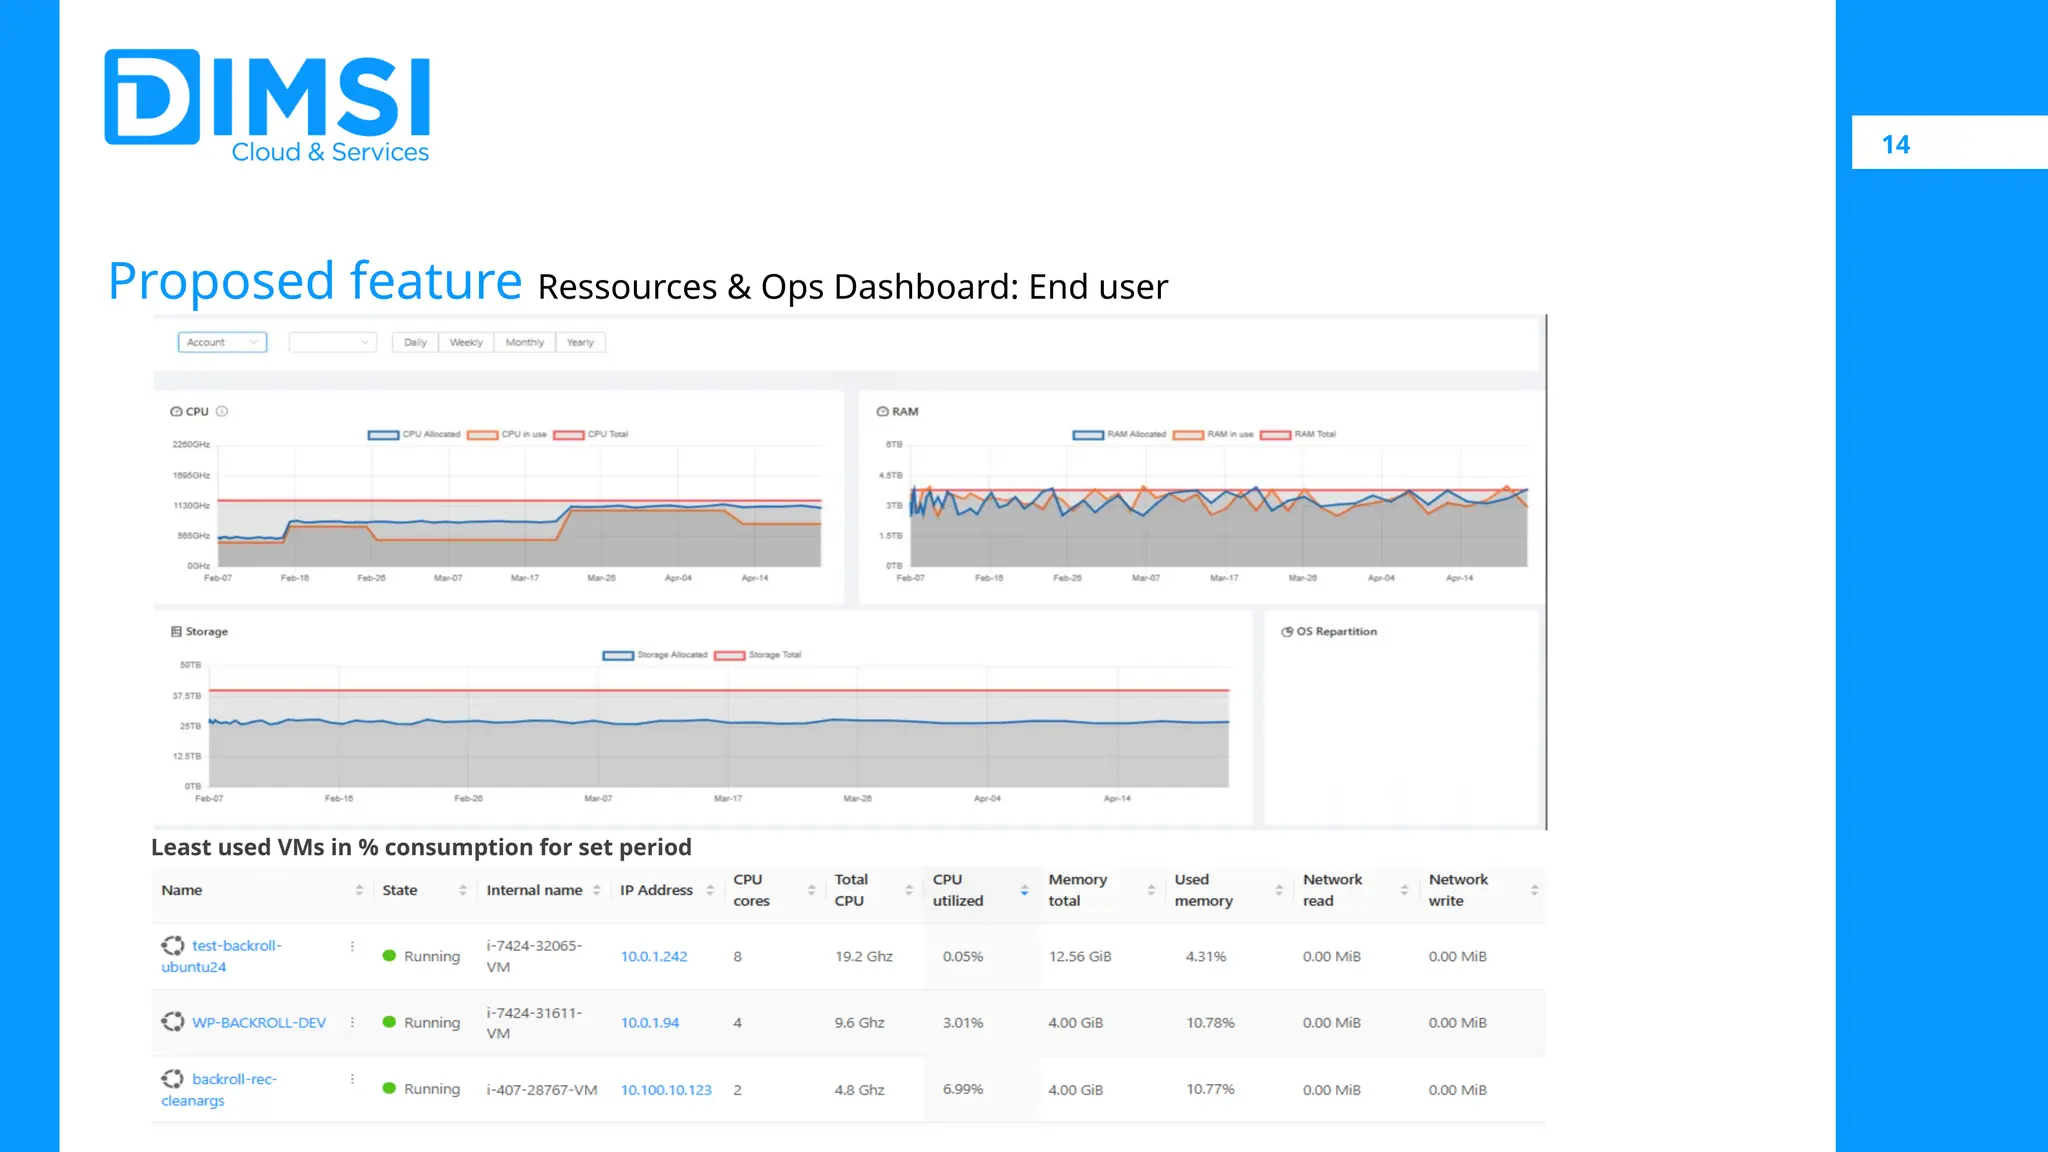The image size is (2048, 1152).
Task: Click the CPU Total red legend swatch
Action: click(569, 435)
